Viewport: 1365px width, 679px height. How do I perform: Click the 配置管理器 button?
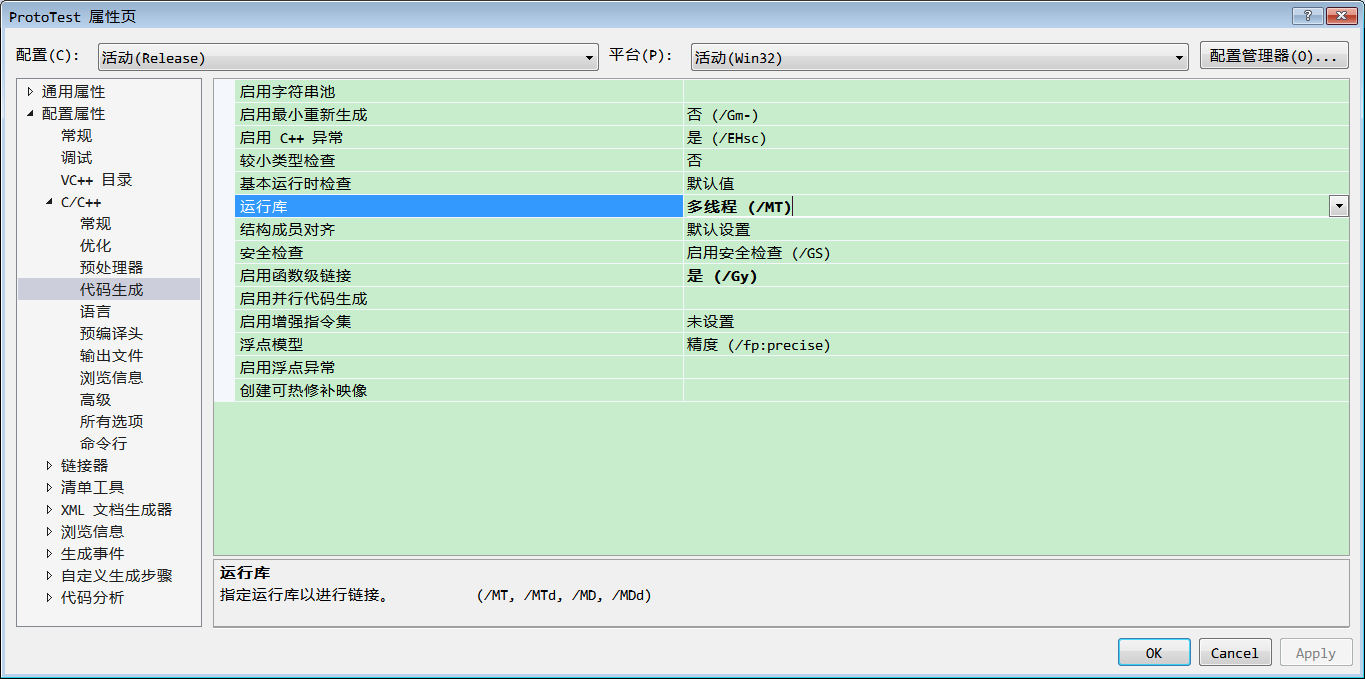tap(1274, 56)
